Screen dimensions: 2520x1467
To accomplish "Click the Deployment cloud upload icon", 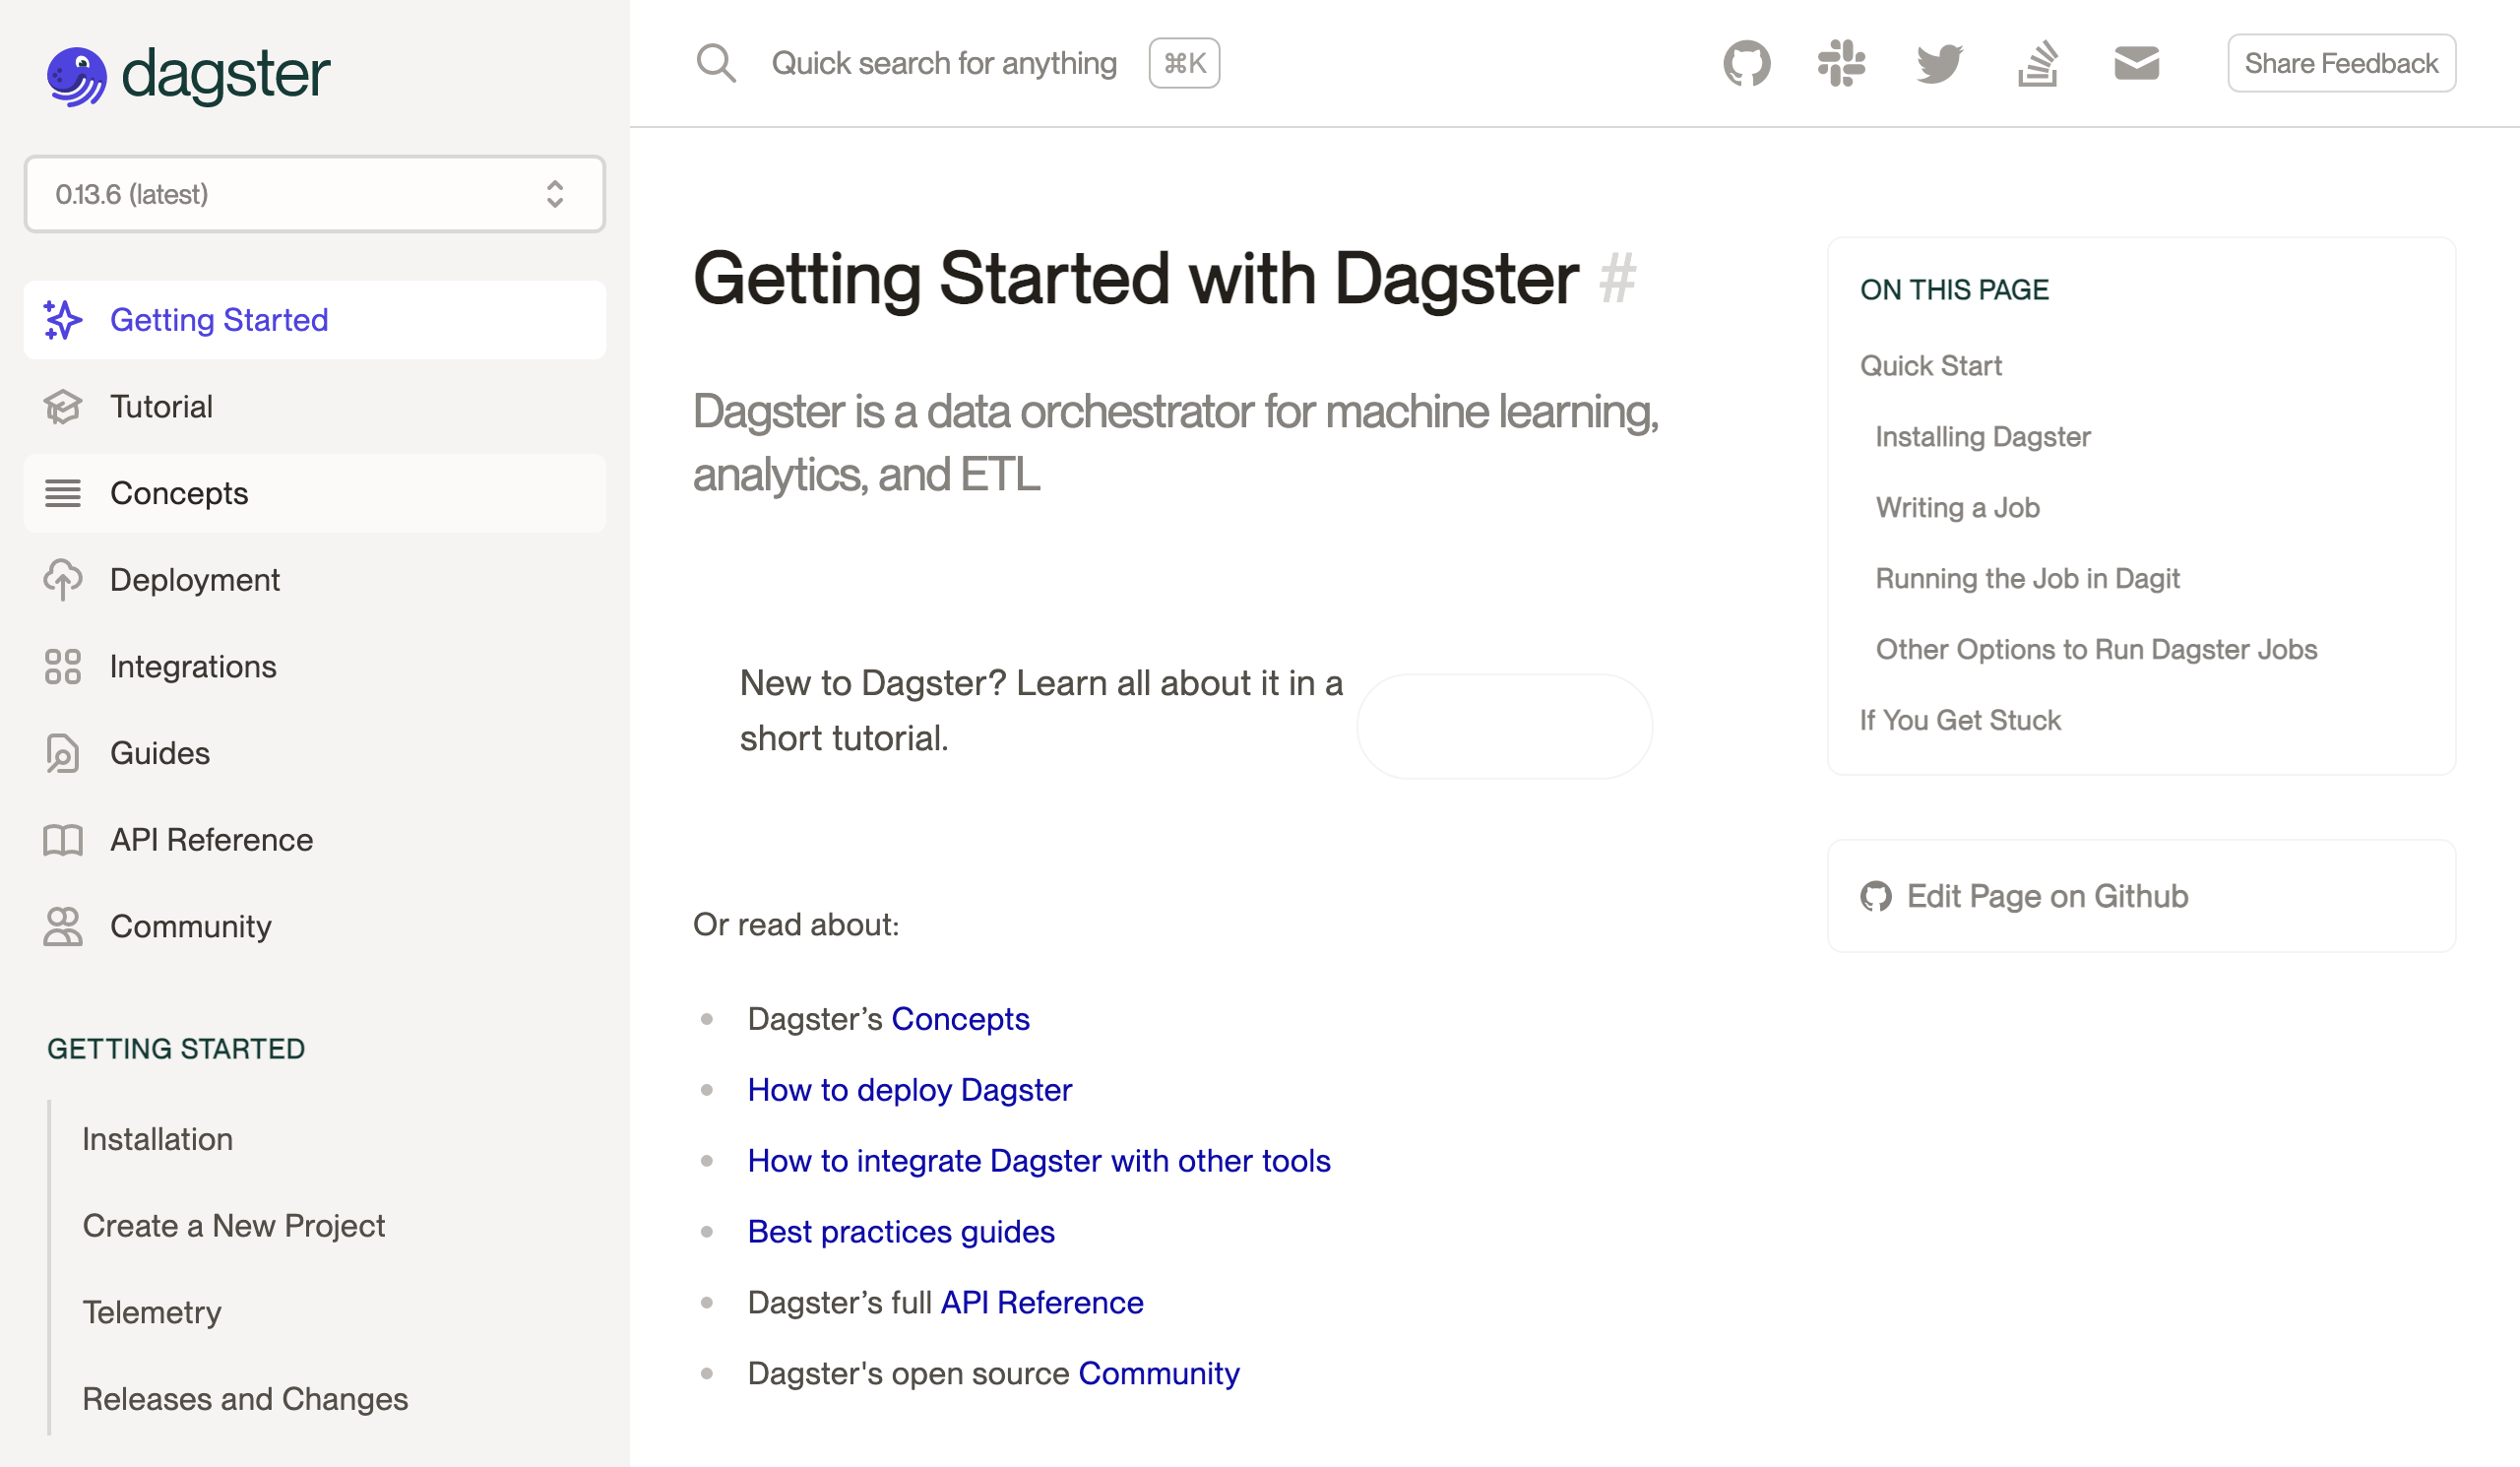I will [x=62, y=580].
